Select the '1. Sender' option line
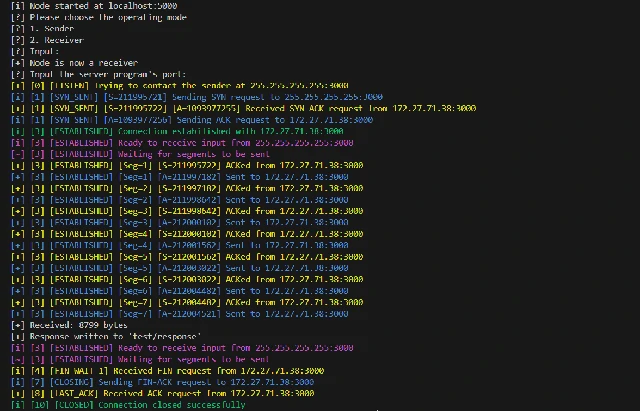This screenshot has width=640, height=411. [x=42, y=29]
